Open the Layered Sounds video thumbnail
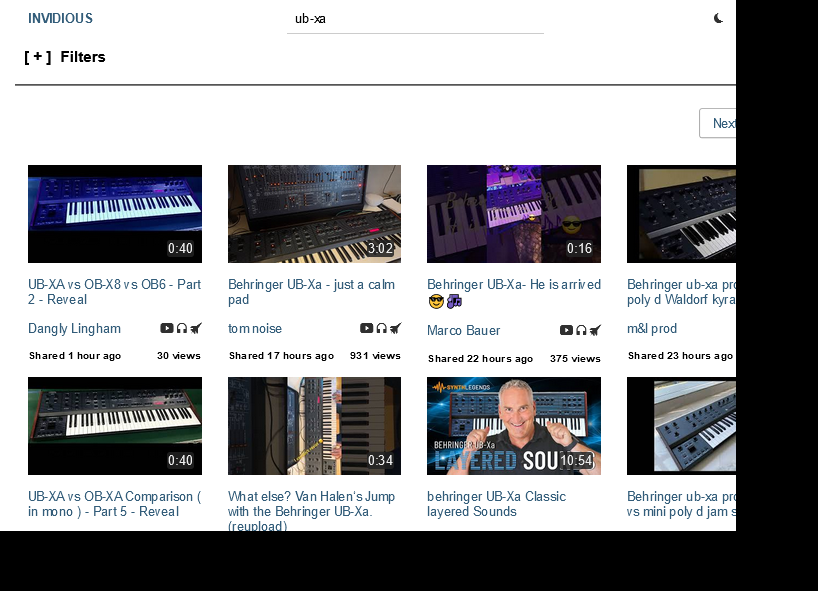This screenshot has width=818, height=591. pos(514,426)
